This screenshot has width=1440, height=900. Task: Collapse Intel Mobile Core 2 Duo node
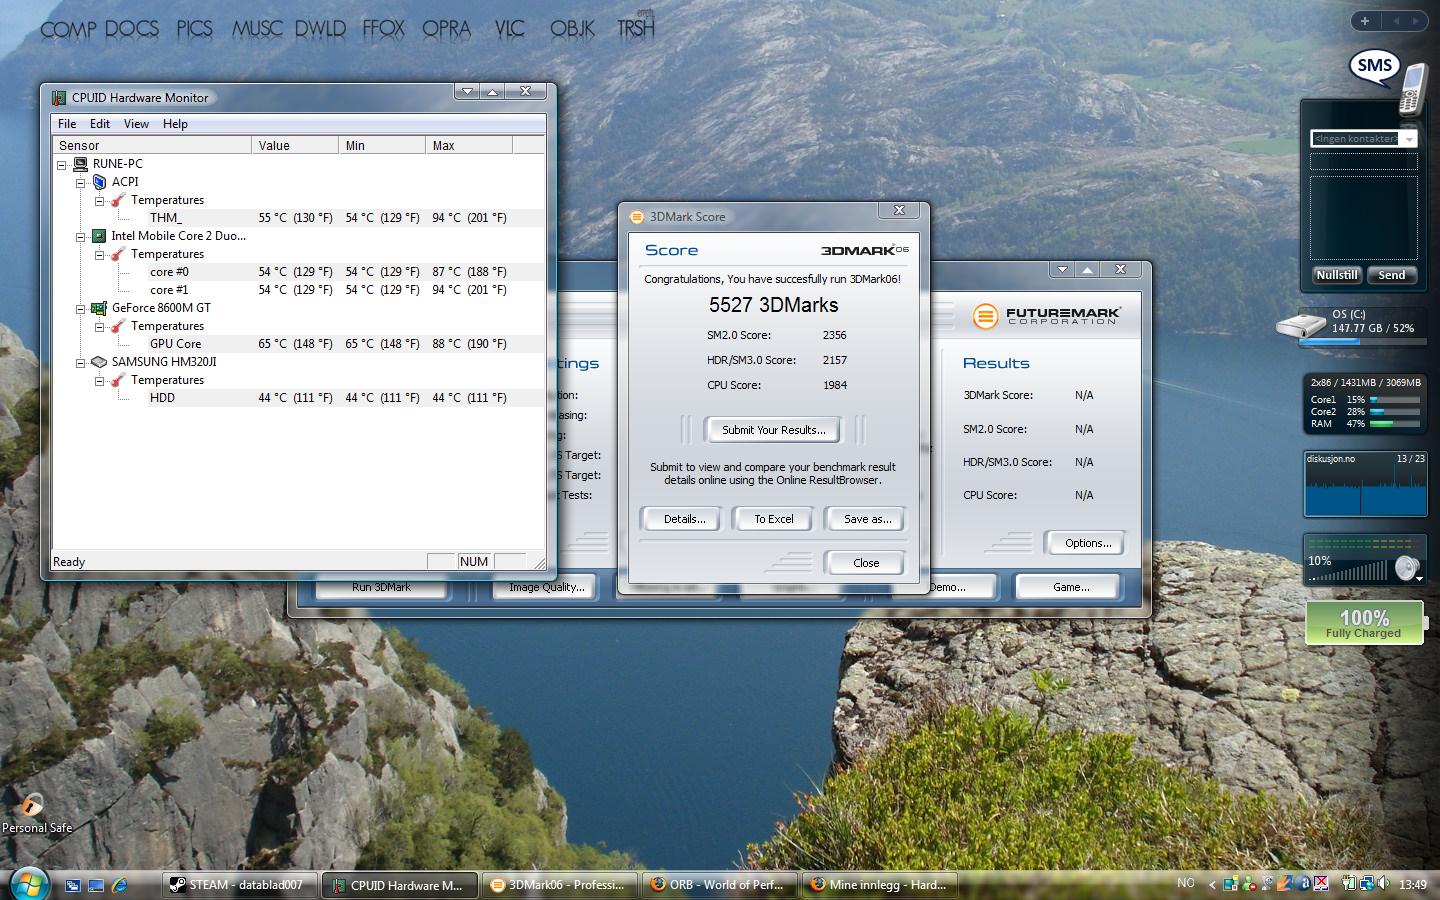coord(80,237)
